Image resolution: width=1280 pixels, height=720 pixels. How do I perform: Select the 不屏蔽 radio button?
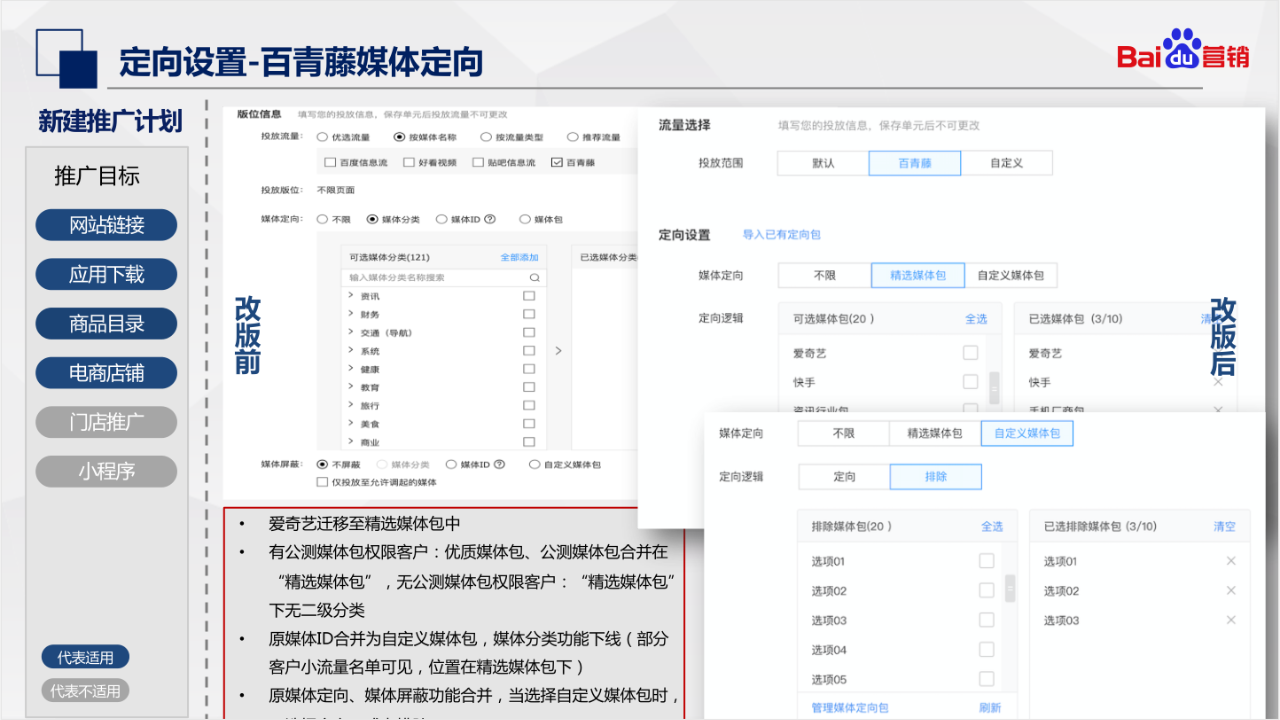pyautogui.click(x=322, y=464)
